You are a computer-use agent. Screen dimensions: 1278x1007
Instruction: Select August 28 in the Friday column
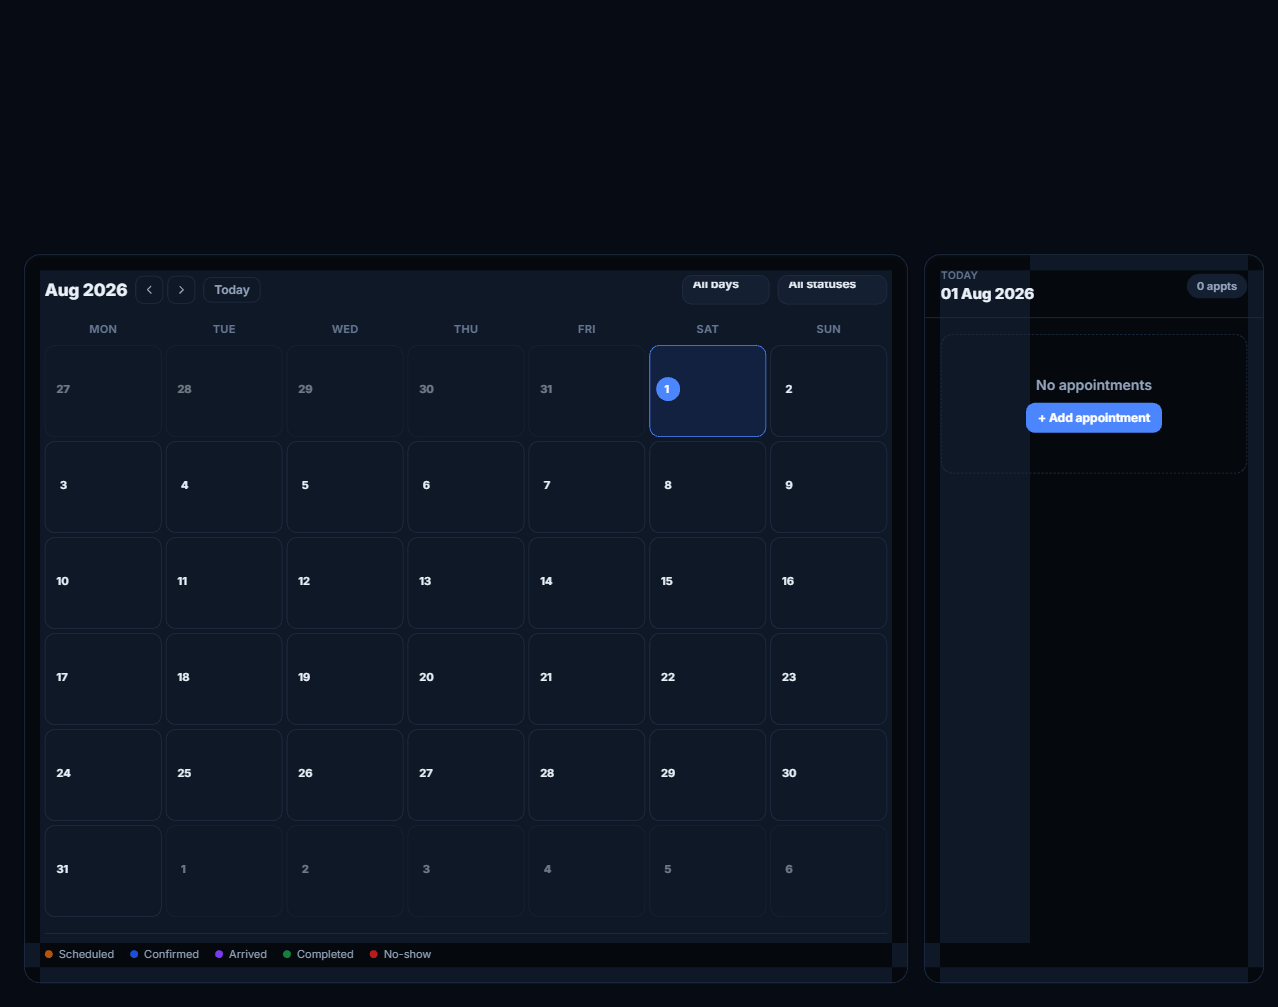point(587,775)
